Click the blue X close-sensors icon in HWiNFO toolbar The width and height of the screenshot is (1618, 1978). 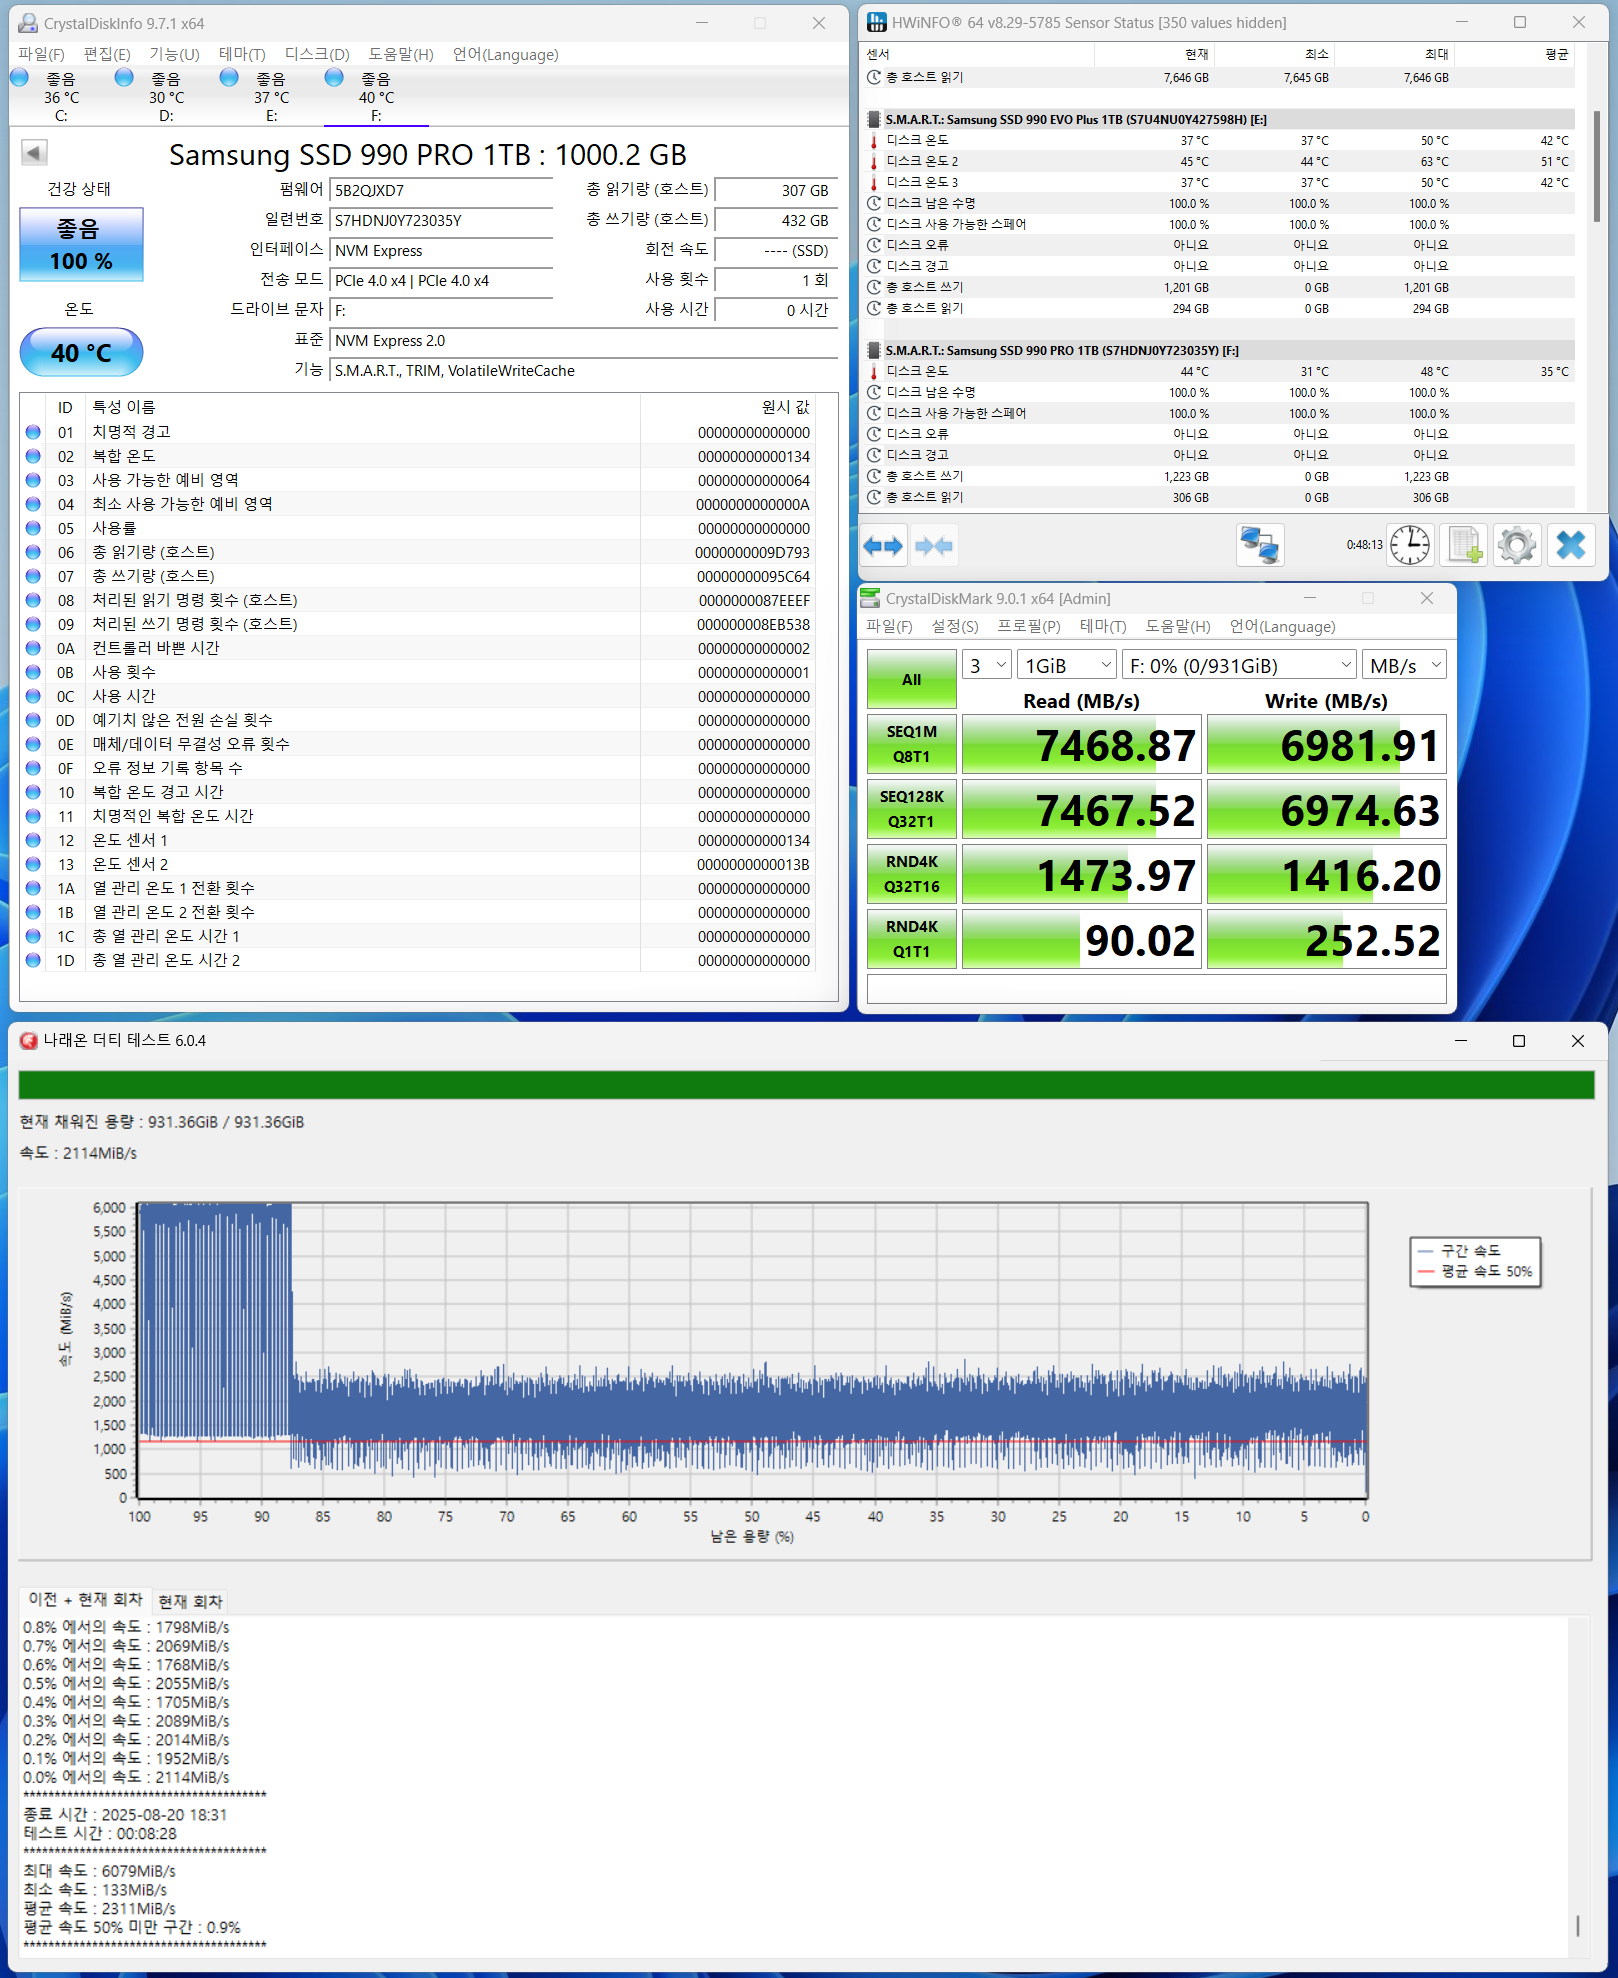click(1571, 546)
